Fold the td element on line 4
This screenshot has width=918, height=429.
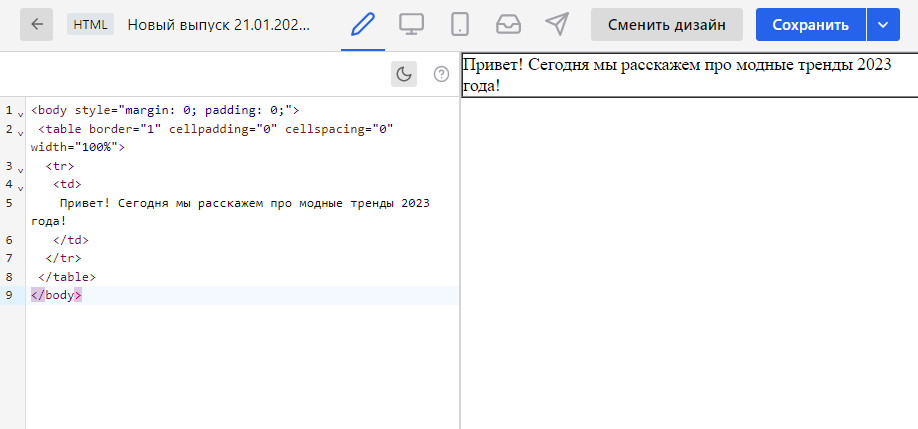click(20, 185)
